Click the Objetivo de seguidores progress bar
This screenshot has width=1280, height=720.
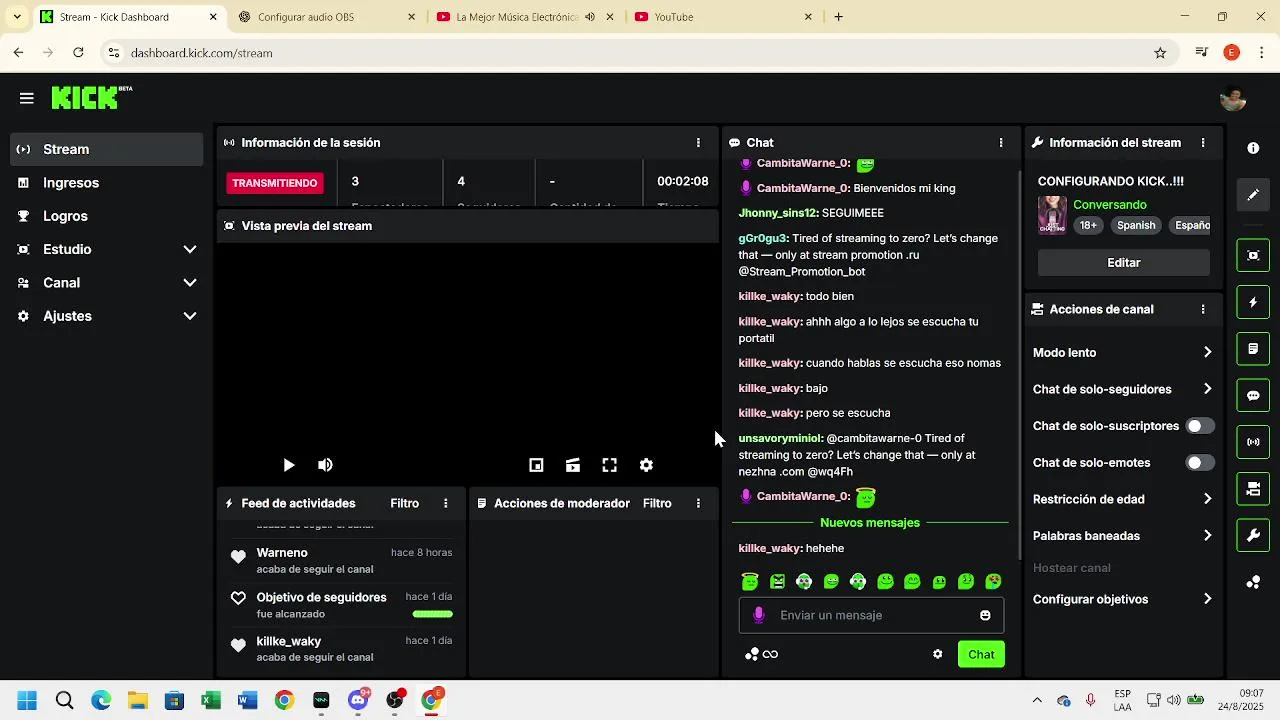pyautogui.click(x=433, y=614)
